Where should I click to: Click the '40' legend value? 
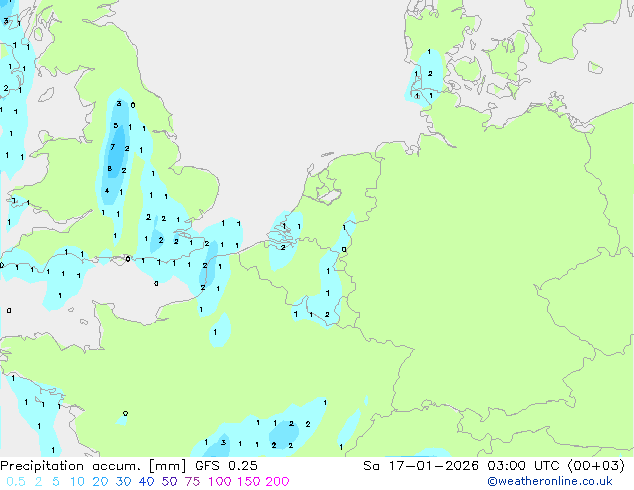click(x=146, y=482)
